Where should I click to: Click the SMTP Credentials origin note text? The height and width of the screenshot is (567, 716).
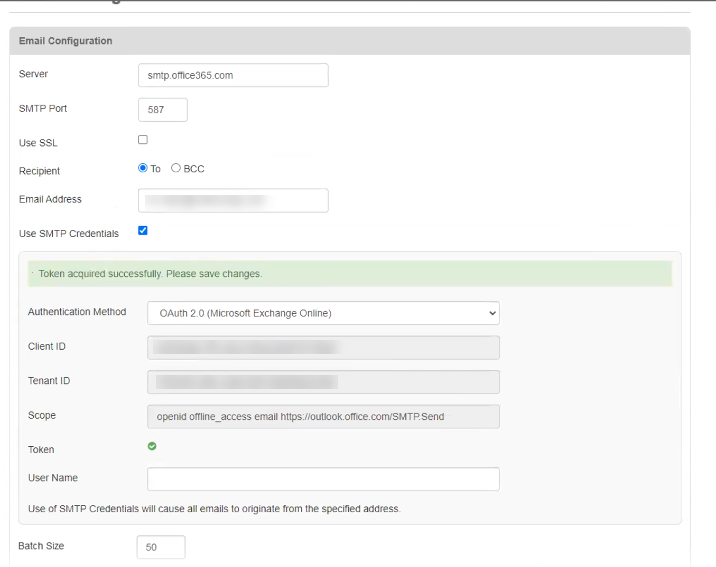(x=214, y=509)
